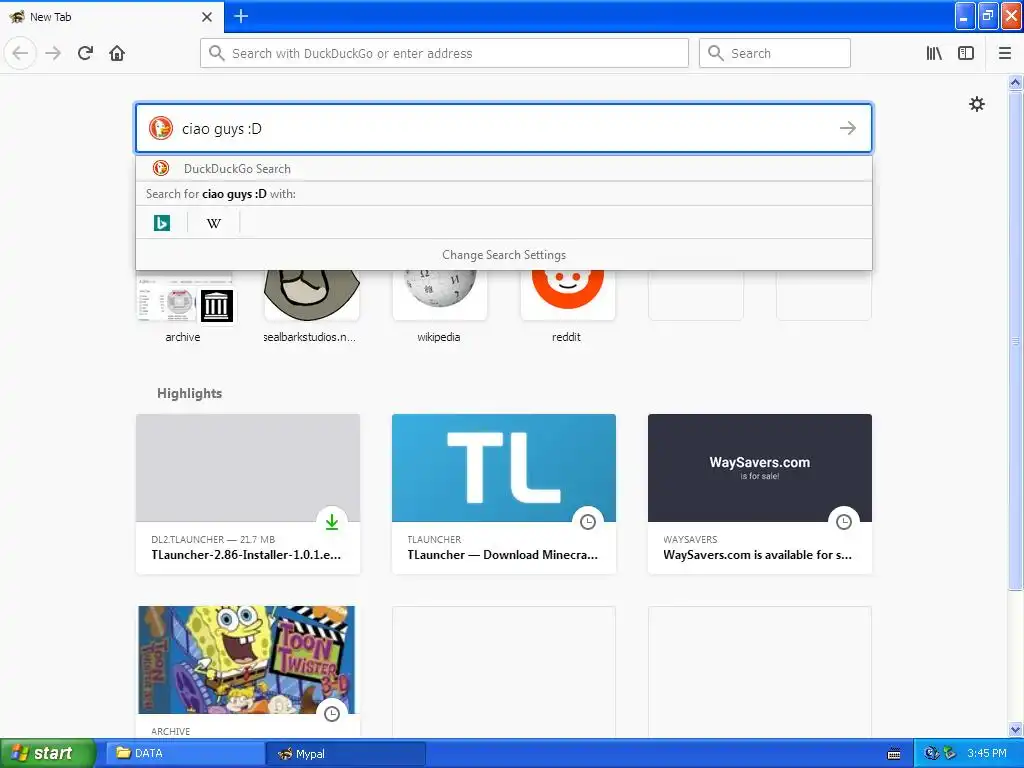Image resolution: width=1024 pixels, height=768 pixels.
Task: Click clock history icon on TLauncher card
Action: pyautogui.click(x=588, y=522)
